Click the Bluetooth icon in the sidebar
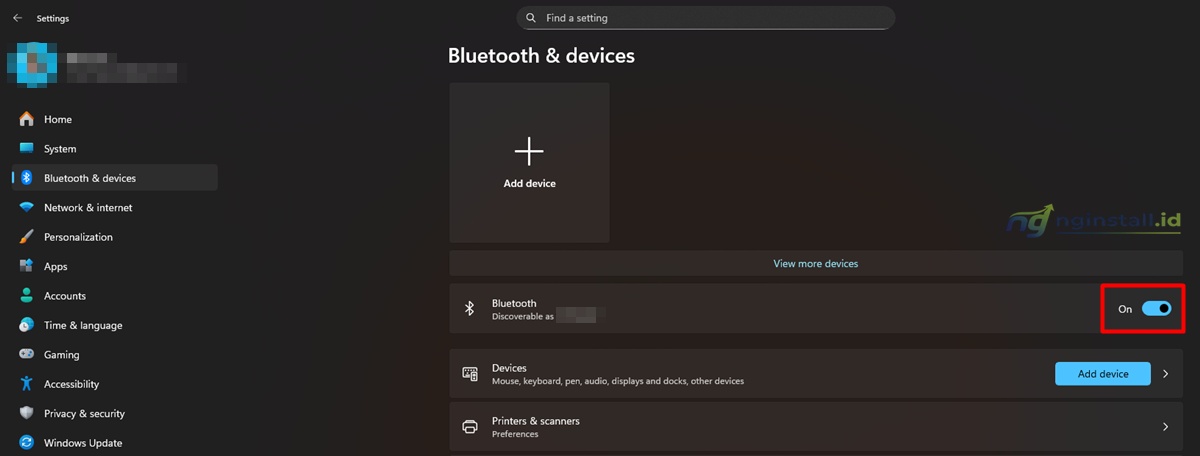Image resolution: width=1200 pixels, height=456 pixels. pos(26,178)
